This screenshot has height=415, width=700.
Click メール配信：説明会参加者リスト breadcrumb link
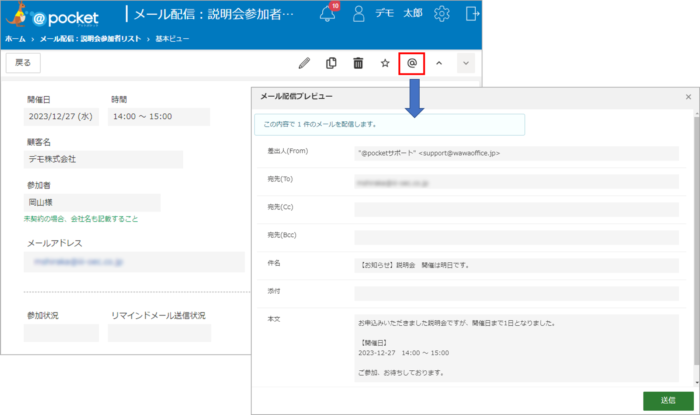point(90,39)
